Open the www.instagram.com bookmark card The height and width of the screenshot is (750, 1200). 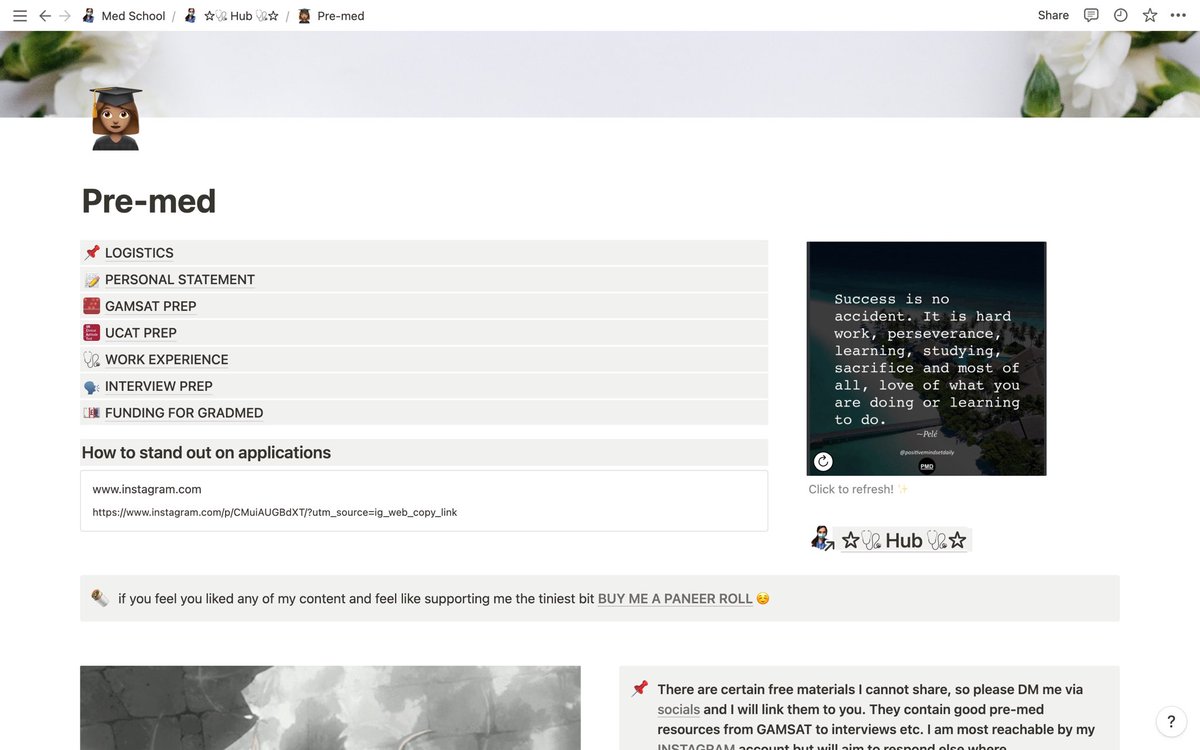424,500
